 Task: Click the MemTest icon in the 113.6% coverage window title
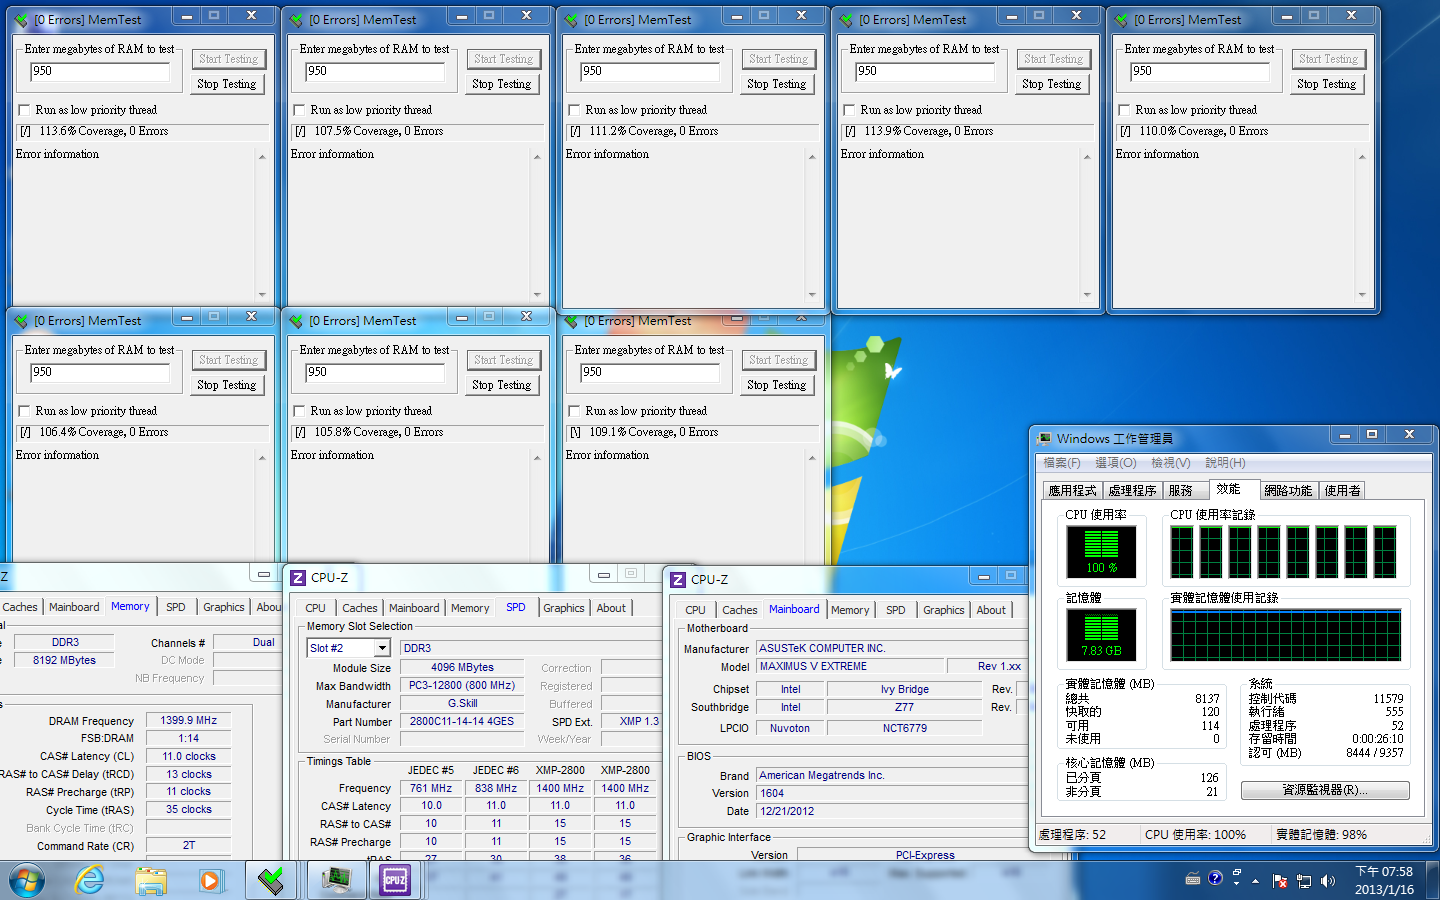20,19
